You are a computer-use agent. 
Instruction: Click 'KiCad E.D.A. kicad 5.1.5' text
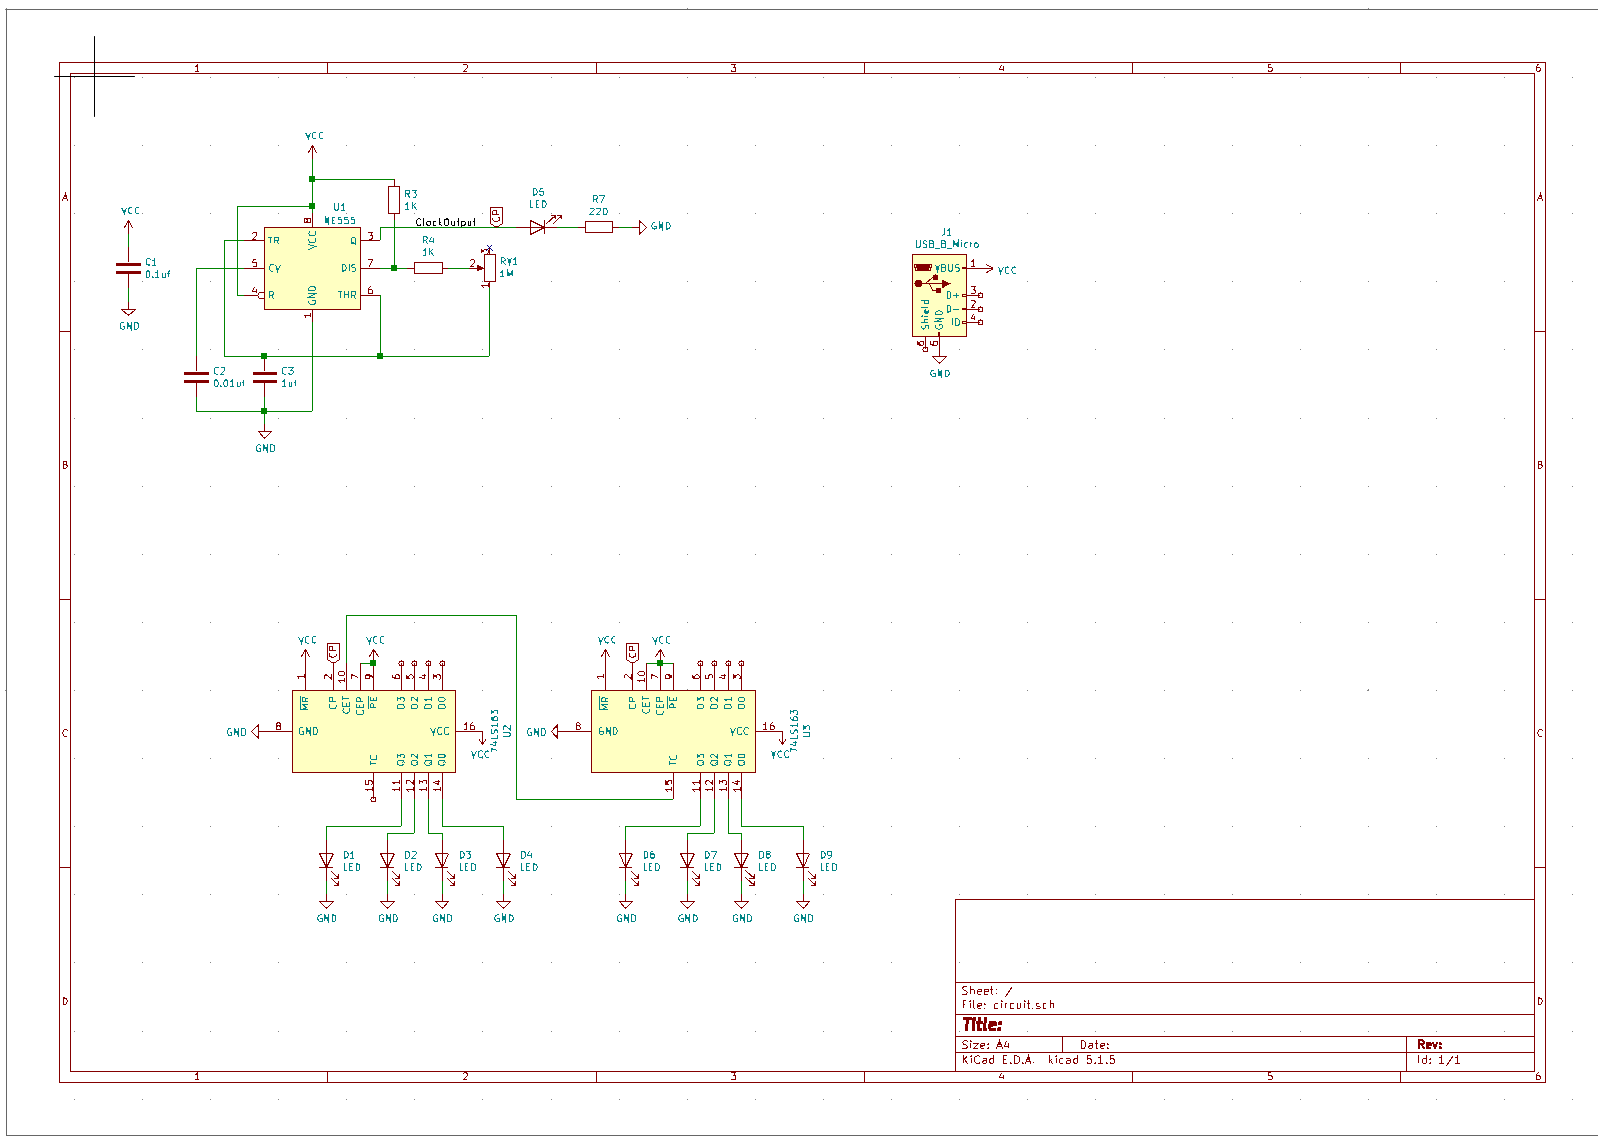click(1039, 1060)
